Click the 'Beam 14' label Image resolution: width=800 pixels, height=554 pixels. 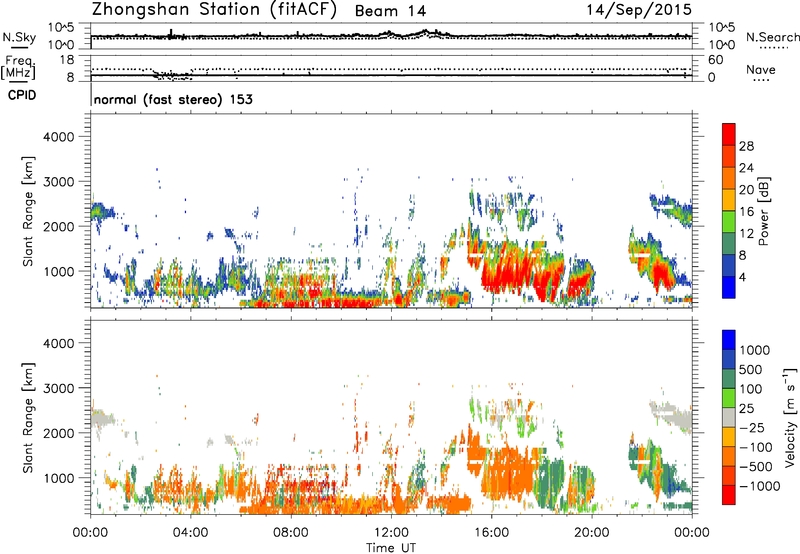click(390, 11)
